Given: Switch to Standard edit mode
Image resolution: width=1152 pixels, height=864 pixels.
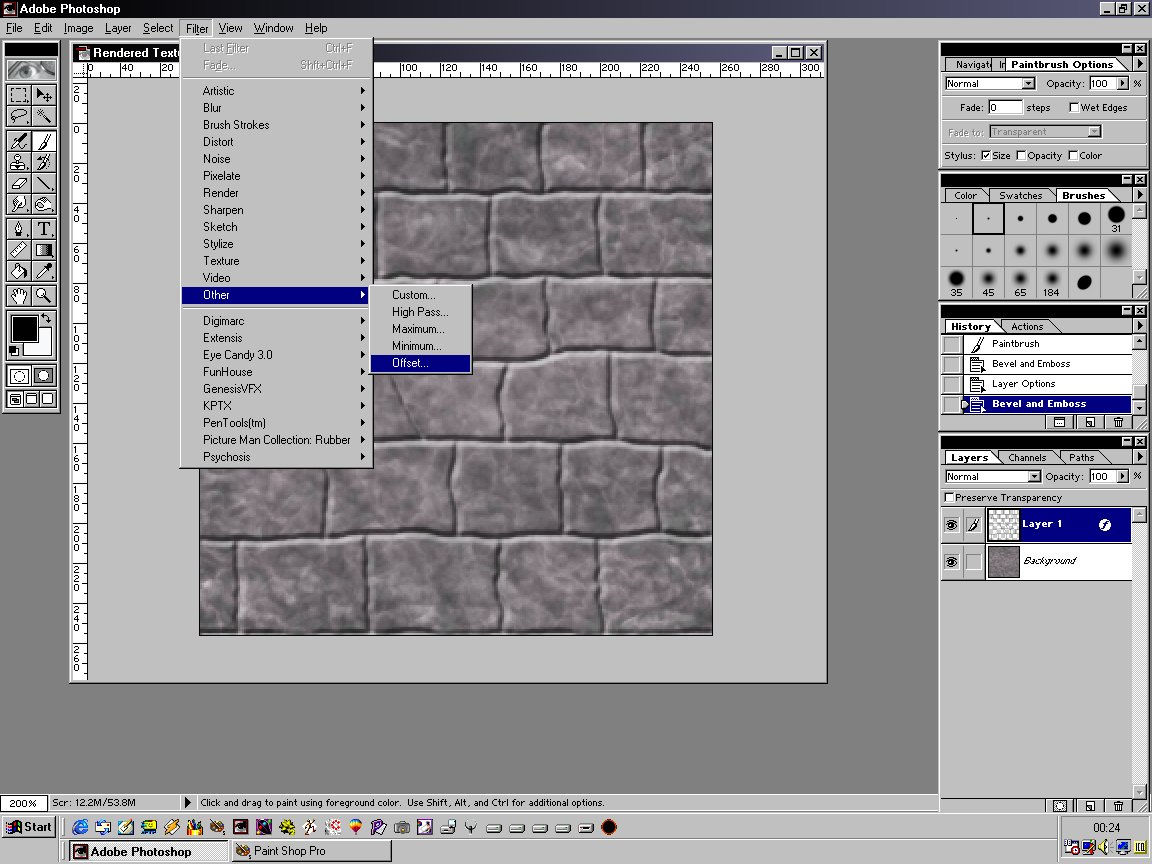Looking at the screenshot, I should (x=19, y=376).
